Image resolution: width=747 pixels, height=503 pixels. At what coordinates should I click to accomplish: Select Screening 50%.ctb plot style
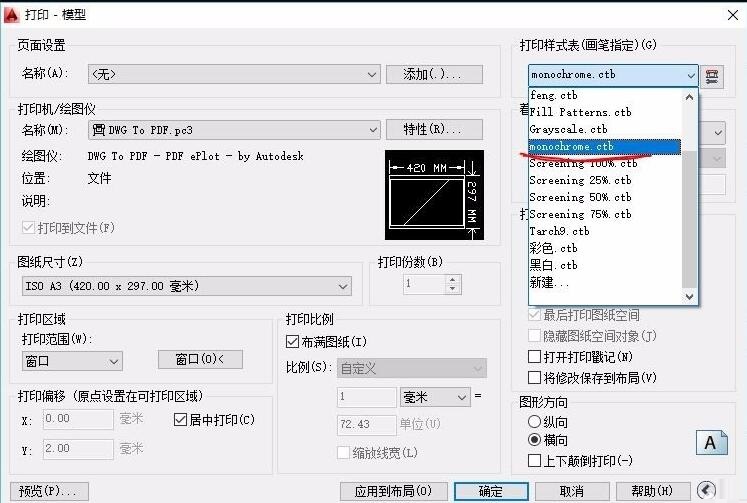pos(605,197)
